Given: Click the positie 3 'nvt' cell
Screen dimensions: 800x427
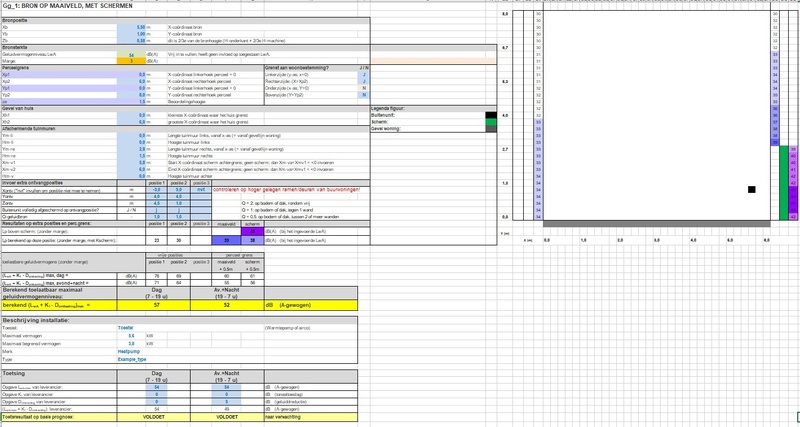Looking at the screenshot, I should point(201,190).
